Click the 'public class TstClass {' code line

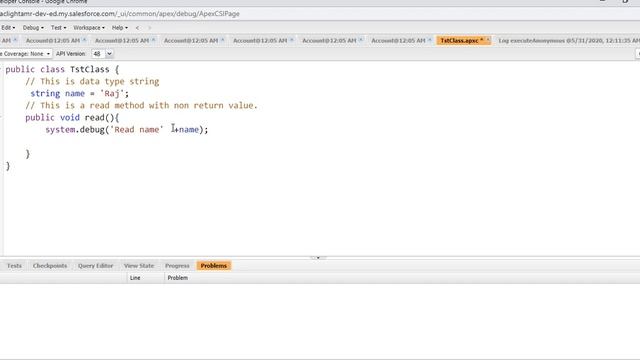point(62,69)
